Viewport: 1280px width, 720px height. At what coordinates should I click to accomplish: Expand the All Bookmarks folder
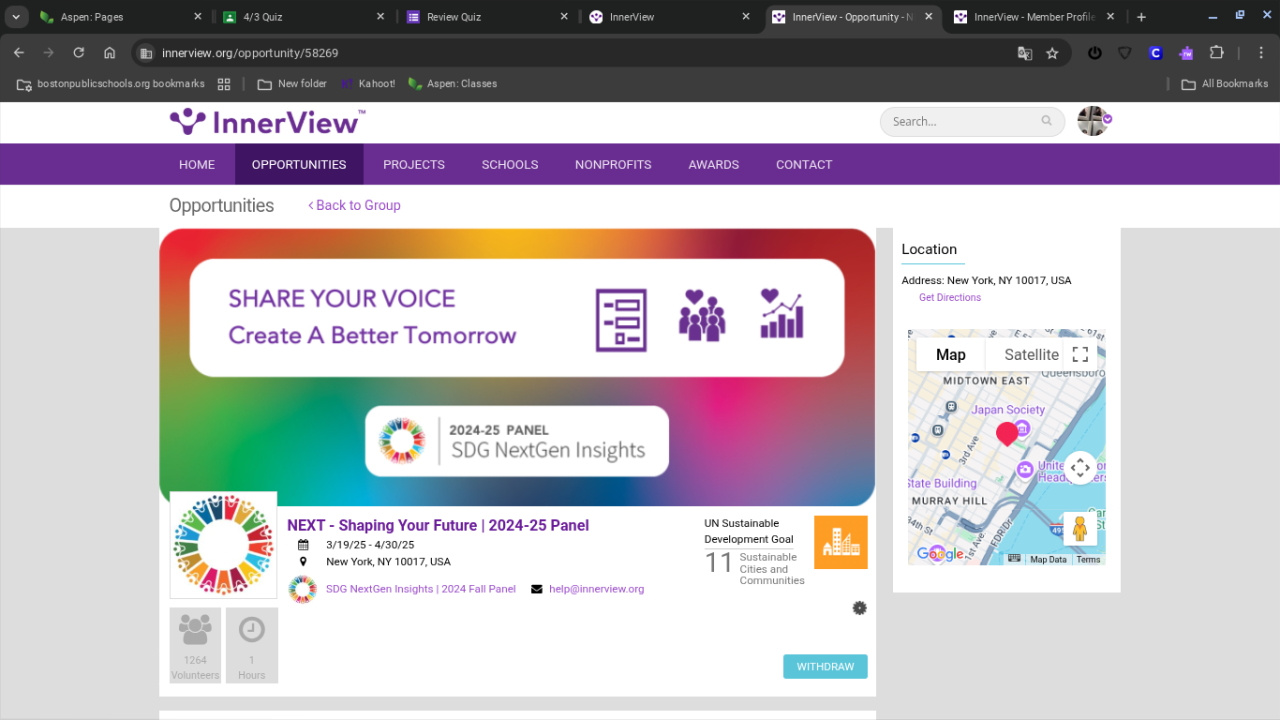(1225, 84)
